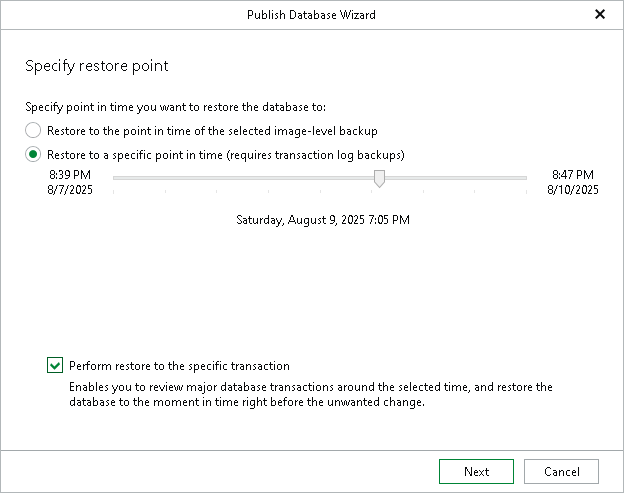Click the 8:47 PM 8/10/2025 end label
The width and height of the screenshot is (624, 493).
pos(573,182)
